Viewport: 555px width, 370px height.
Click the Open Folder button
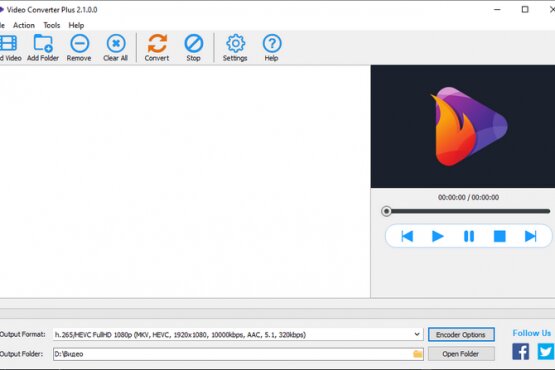click(461, 354)
